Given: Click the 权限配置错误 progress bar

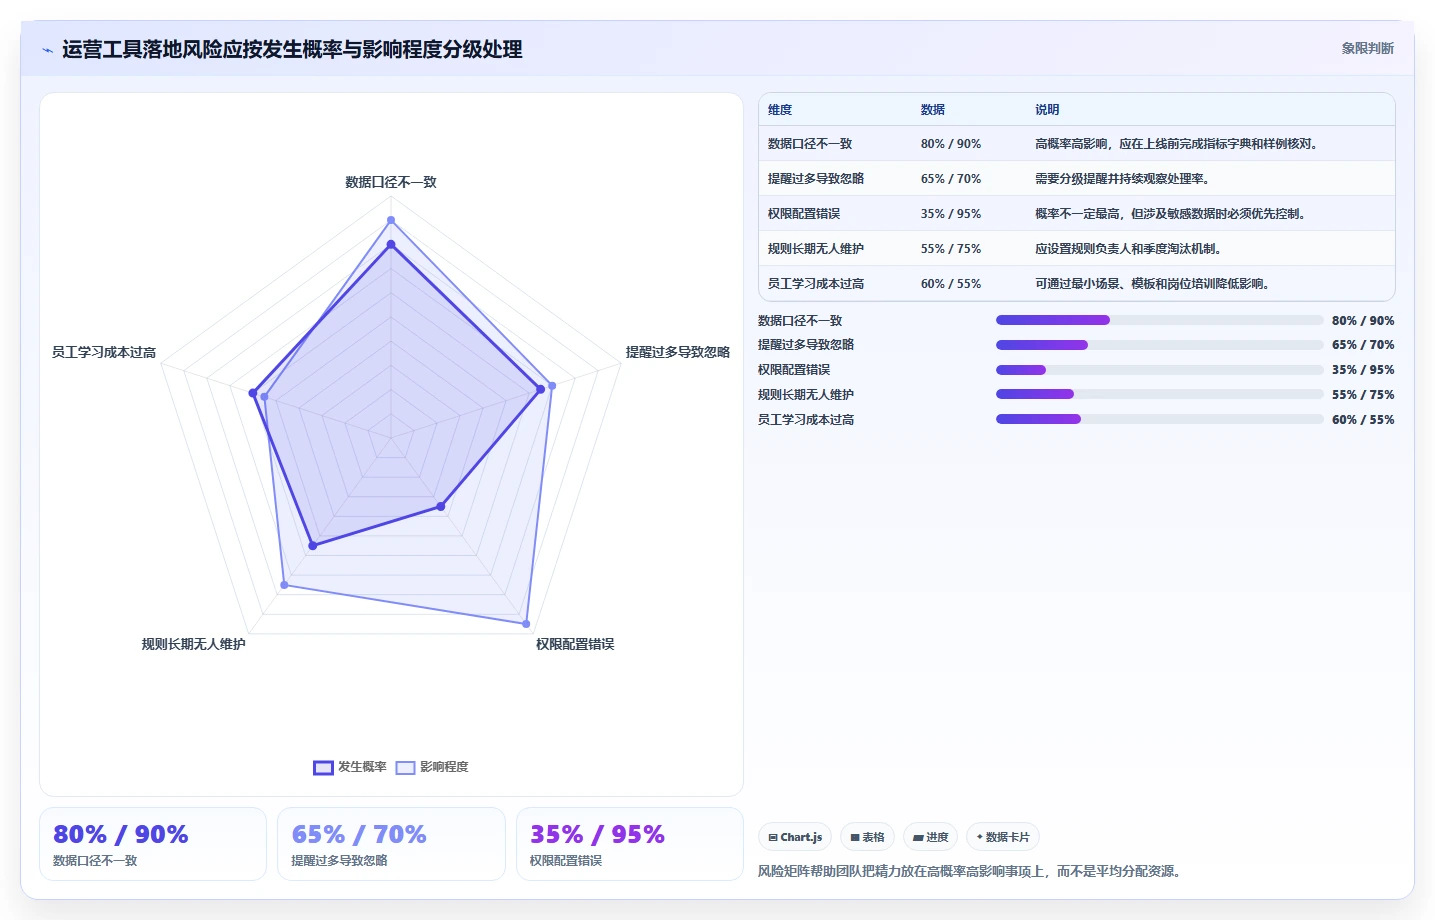Looking at the screenshot, I should 1159,370.
